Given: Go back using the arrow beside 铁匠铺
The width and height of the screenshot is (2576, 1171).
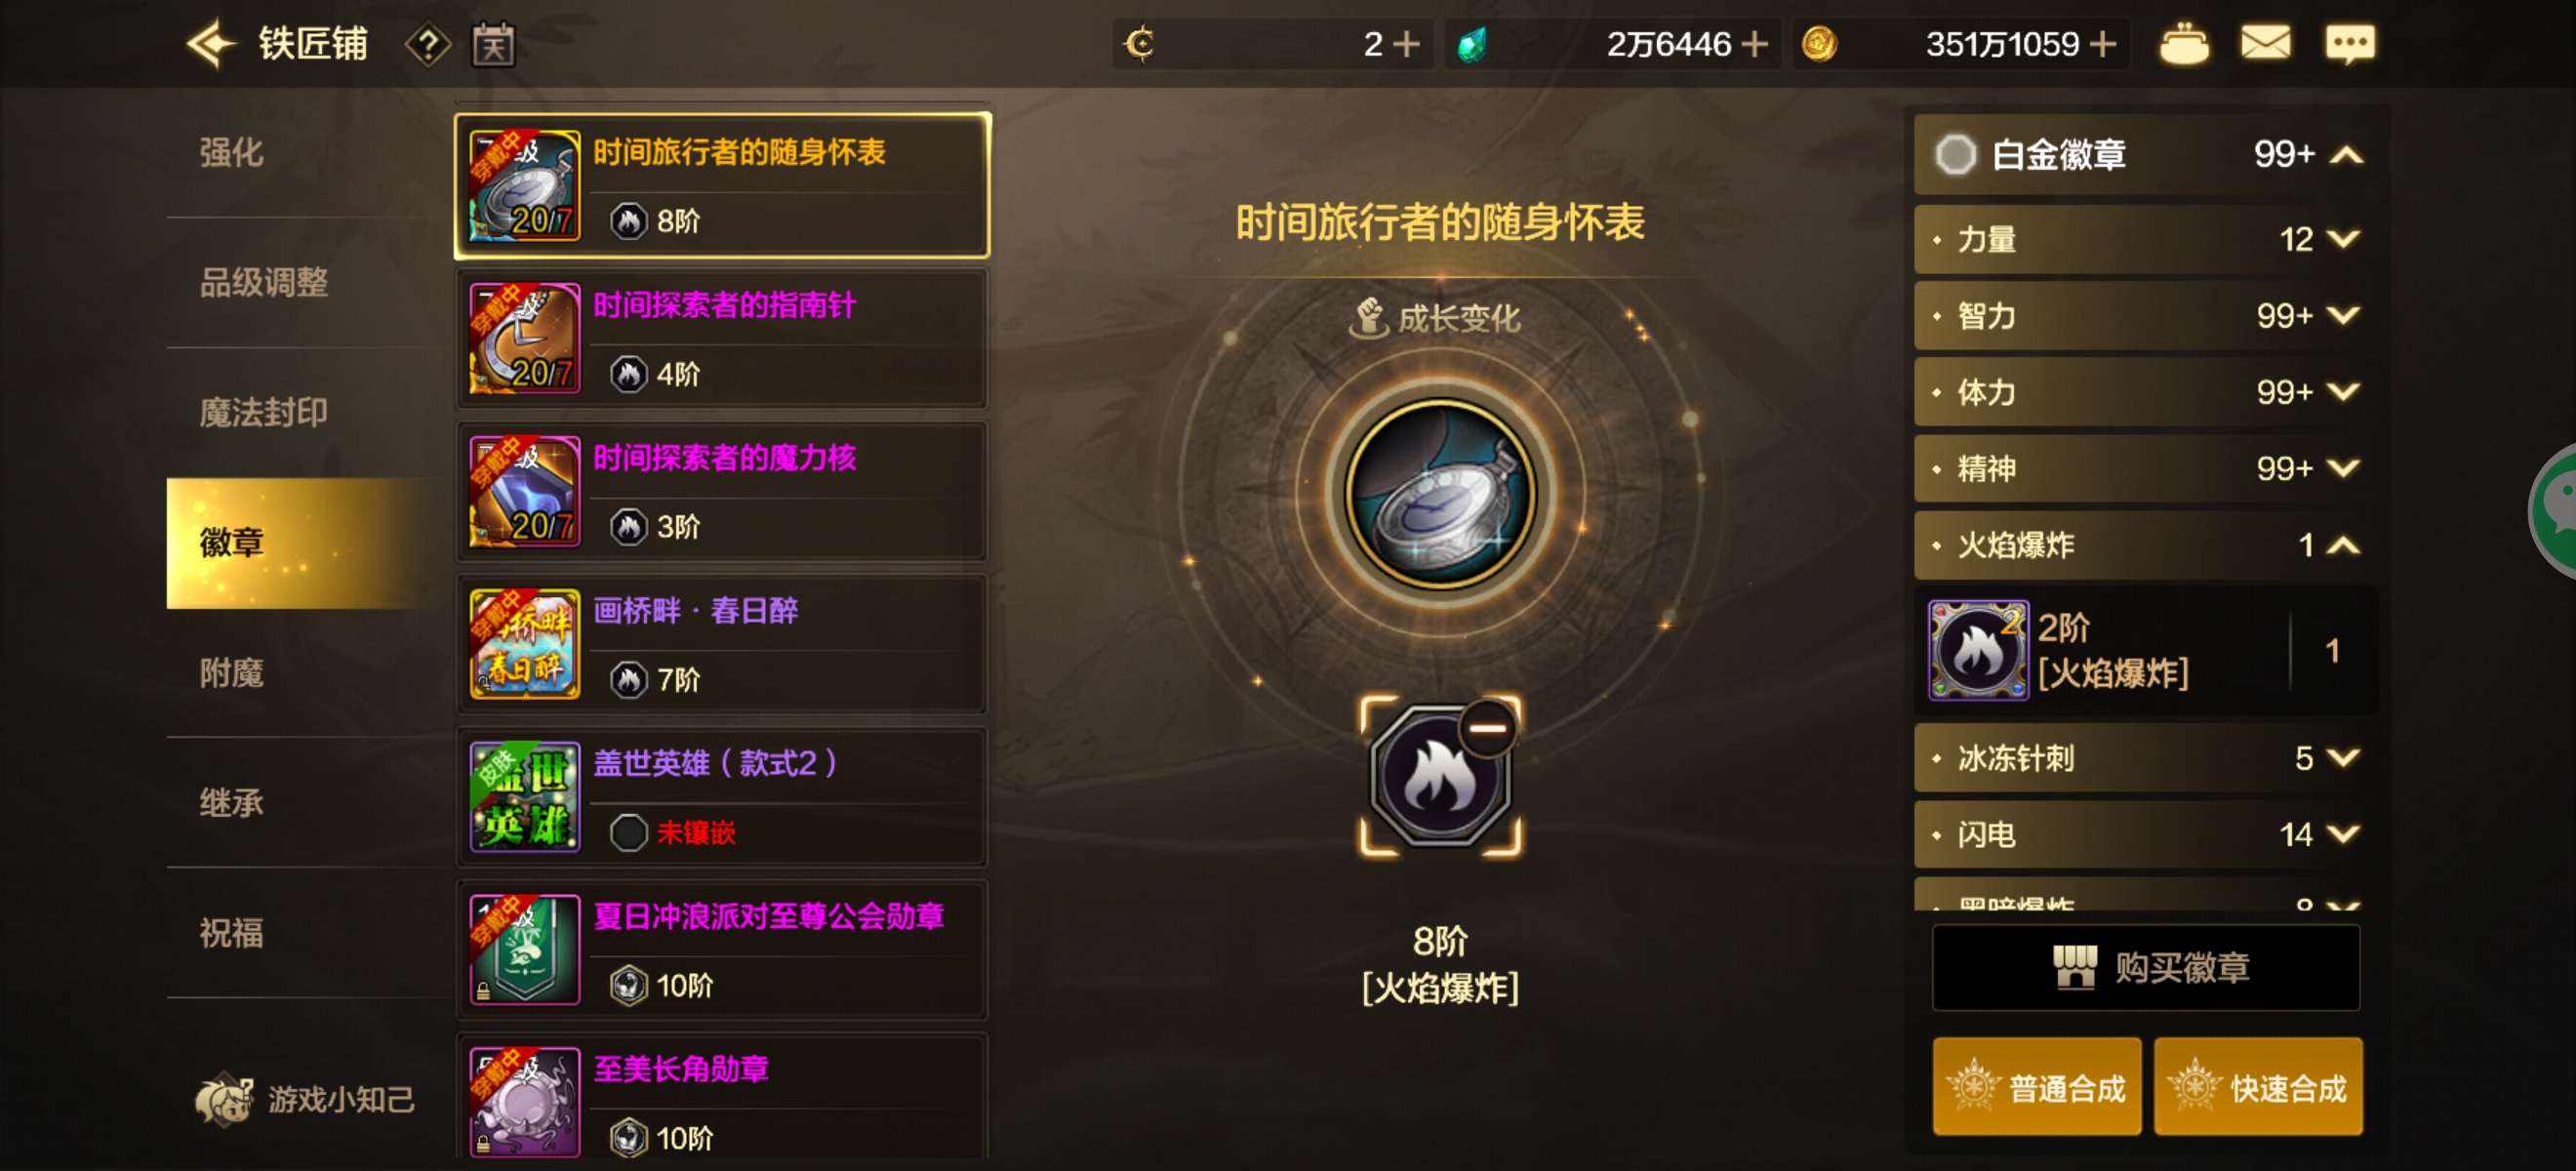Looking at the screenshot, I should tap(212, 44).
